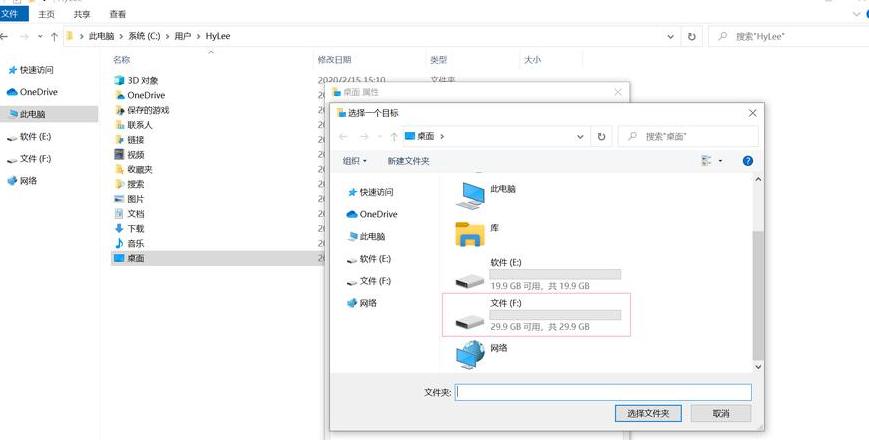
Task: Select 此电脑 in Explorer's left sidebar
Action: [x=49, y=114]
